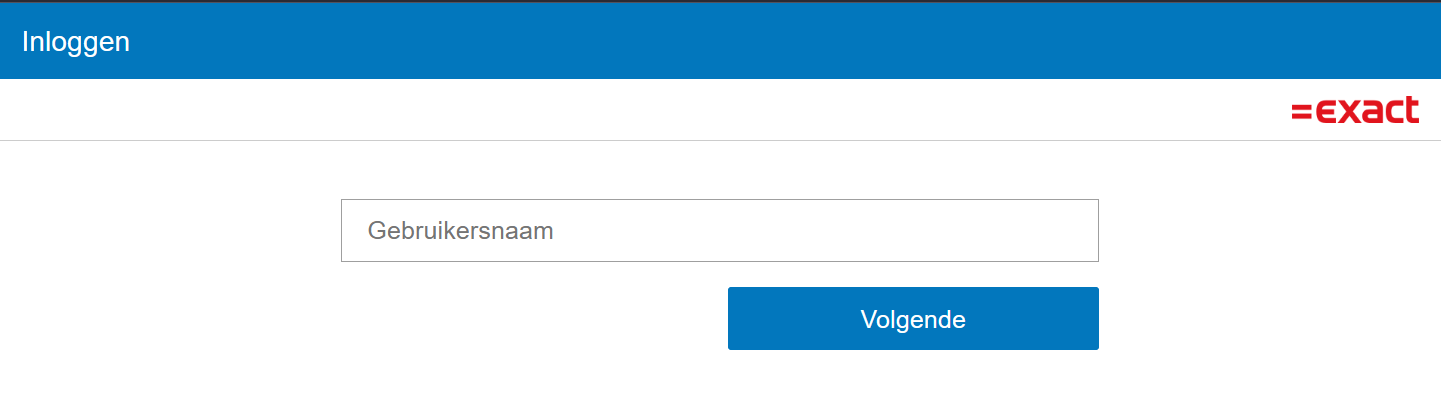Click the equals sign in Exact logo
1441x394 pixels.
[x=1300, y=111]
